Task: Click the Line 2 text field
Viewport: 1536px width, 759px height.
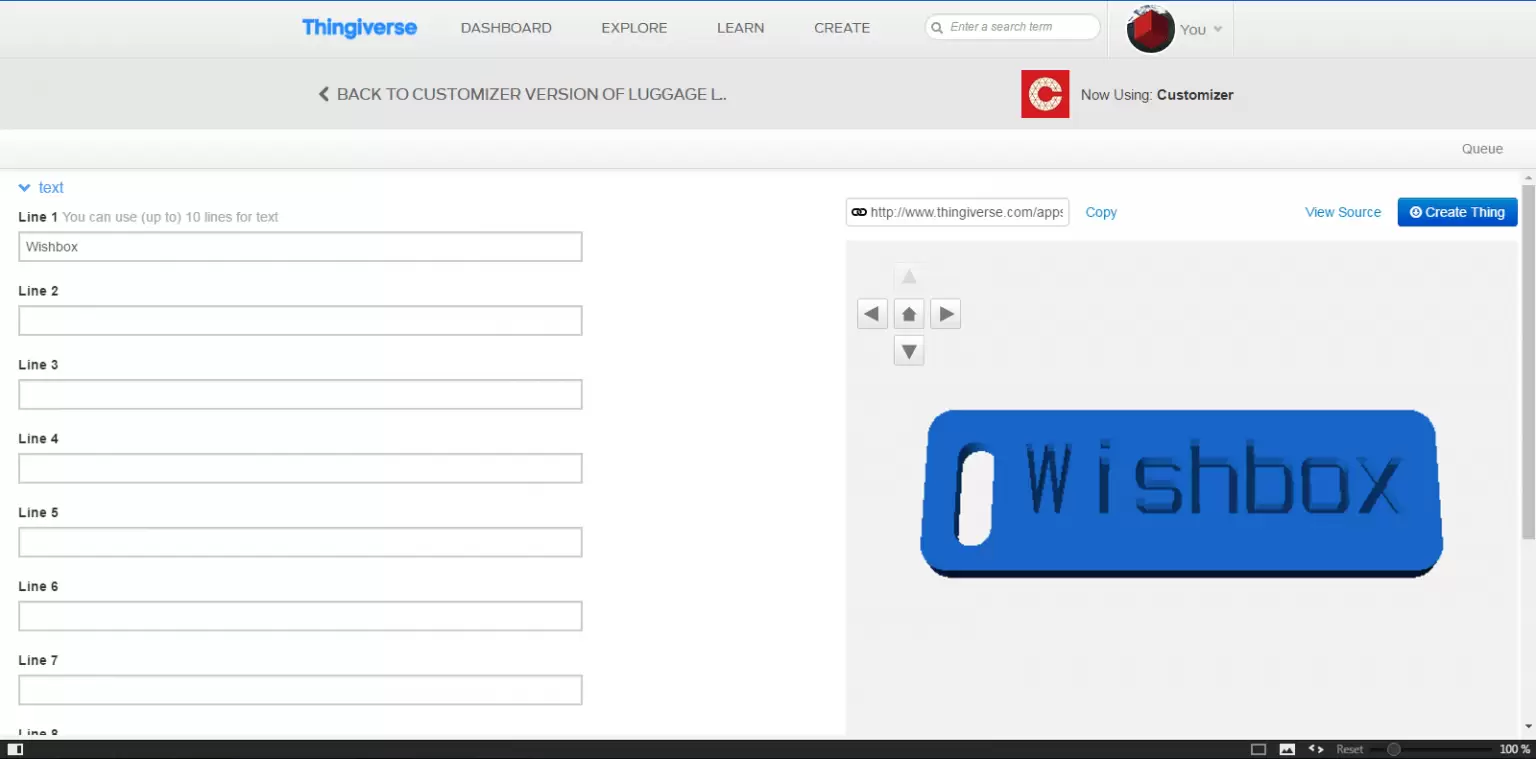Action: pos(300,321)
